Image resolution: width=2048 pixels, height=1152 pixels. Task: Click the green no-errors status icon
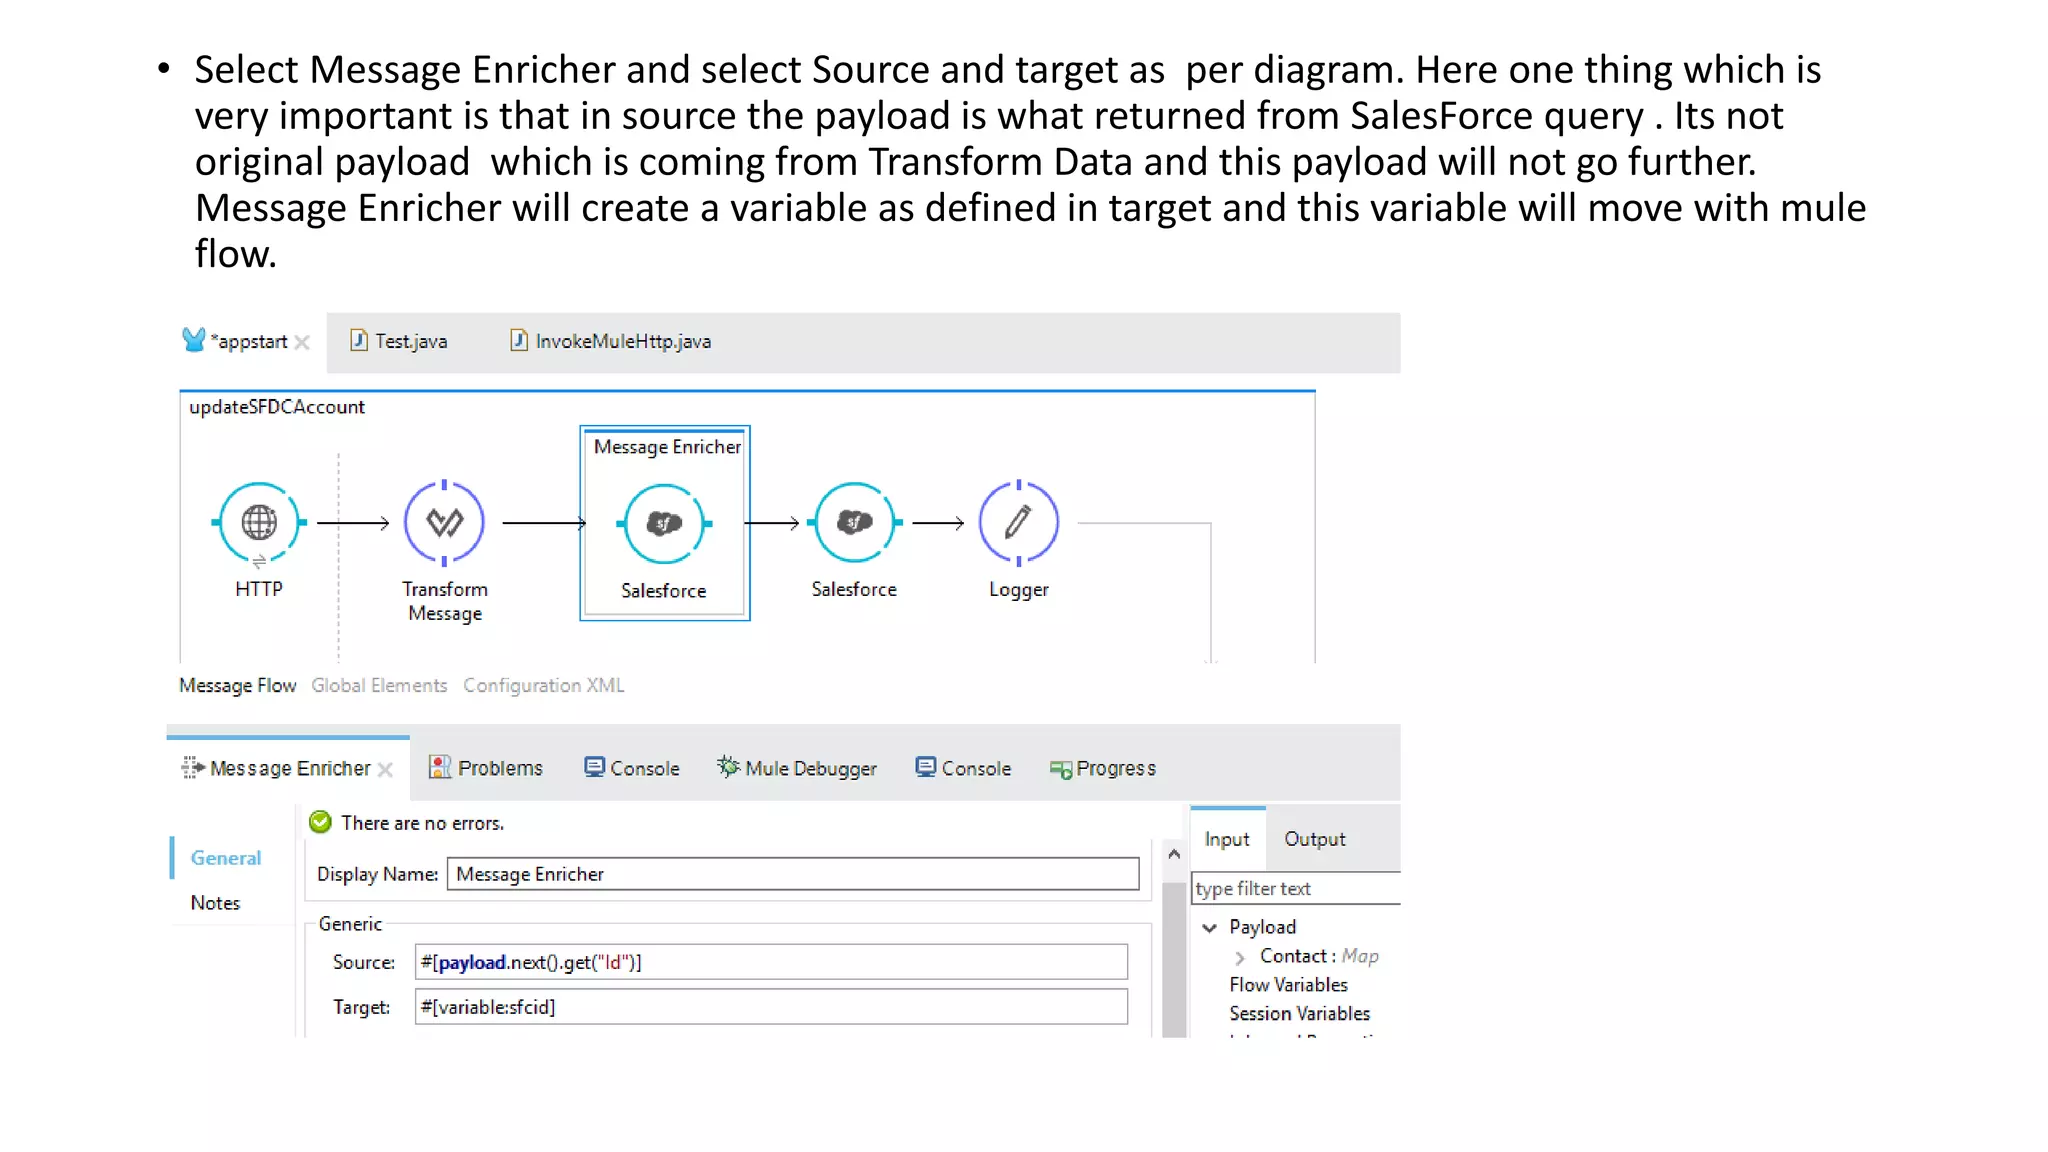[x=320, y=822]
